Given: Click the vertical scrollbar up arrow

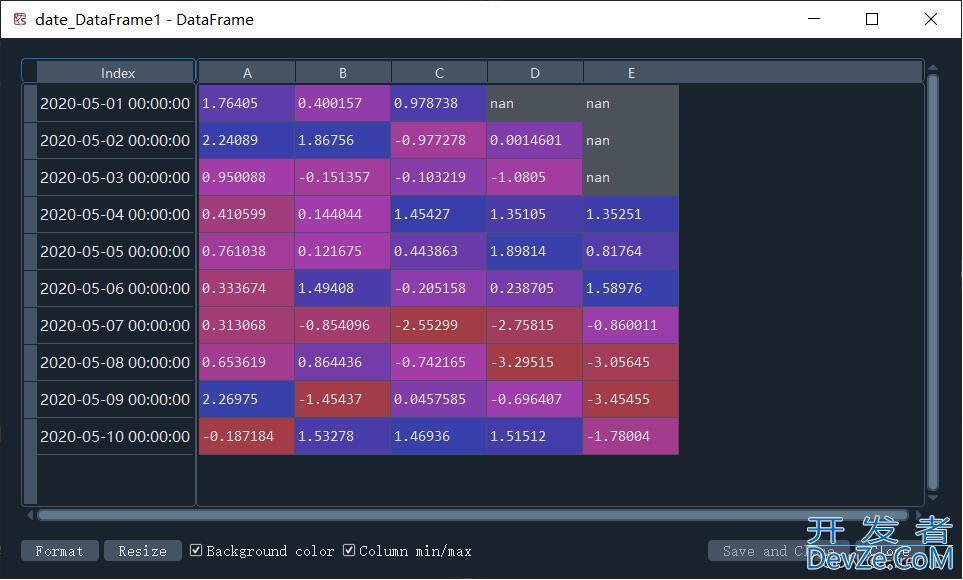Looking at the screenshot, I should (x=932, y=69).
